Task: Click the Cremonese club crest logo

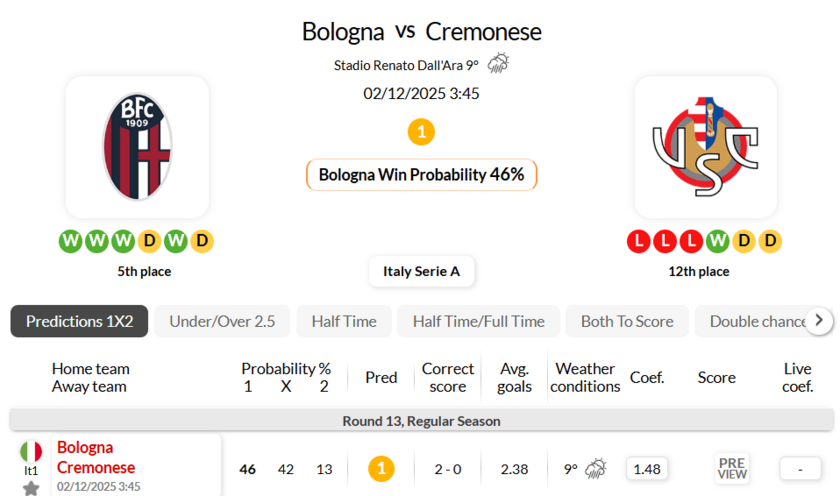Action: (705, 146)
